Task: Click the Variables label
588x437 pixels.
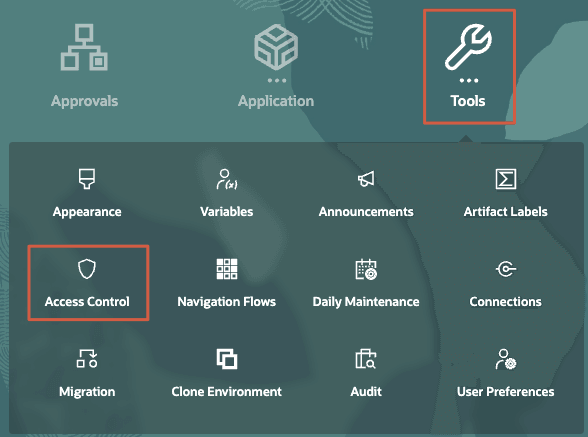Action: point(227,212)
